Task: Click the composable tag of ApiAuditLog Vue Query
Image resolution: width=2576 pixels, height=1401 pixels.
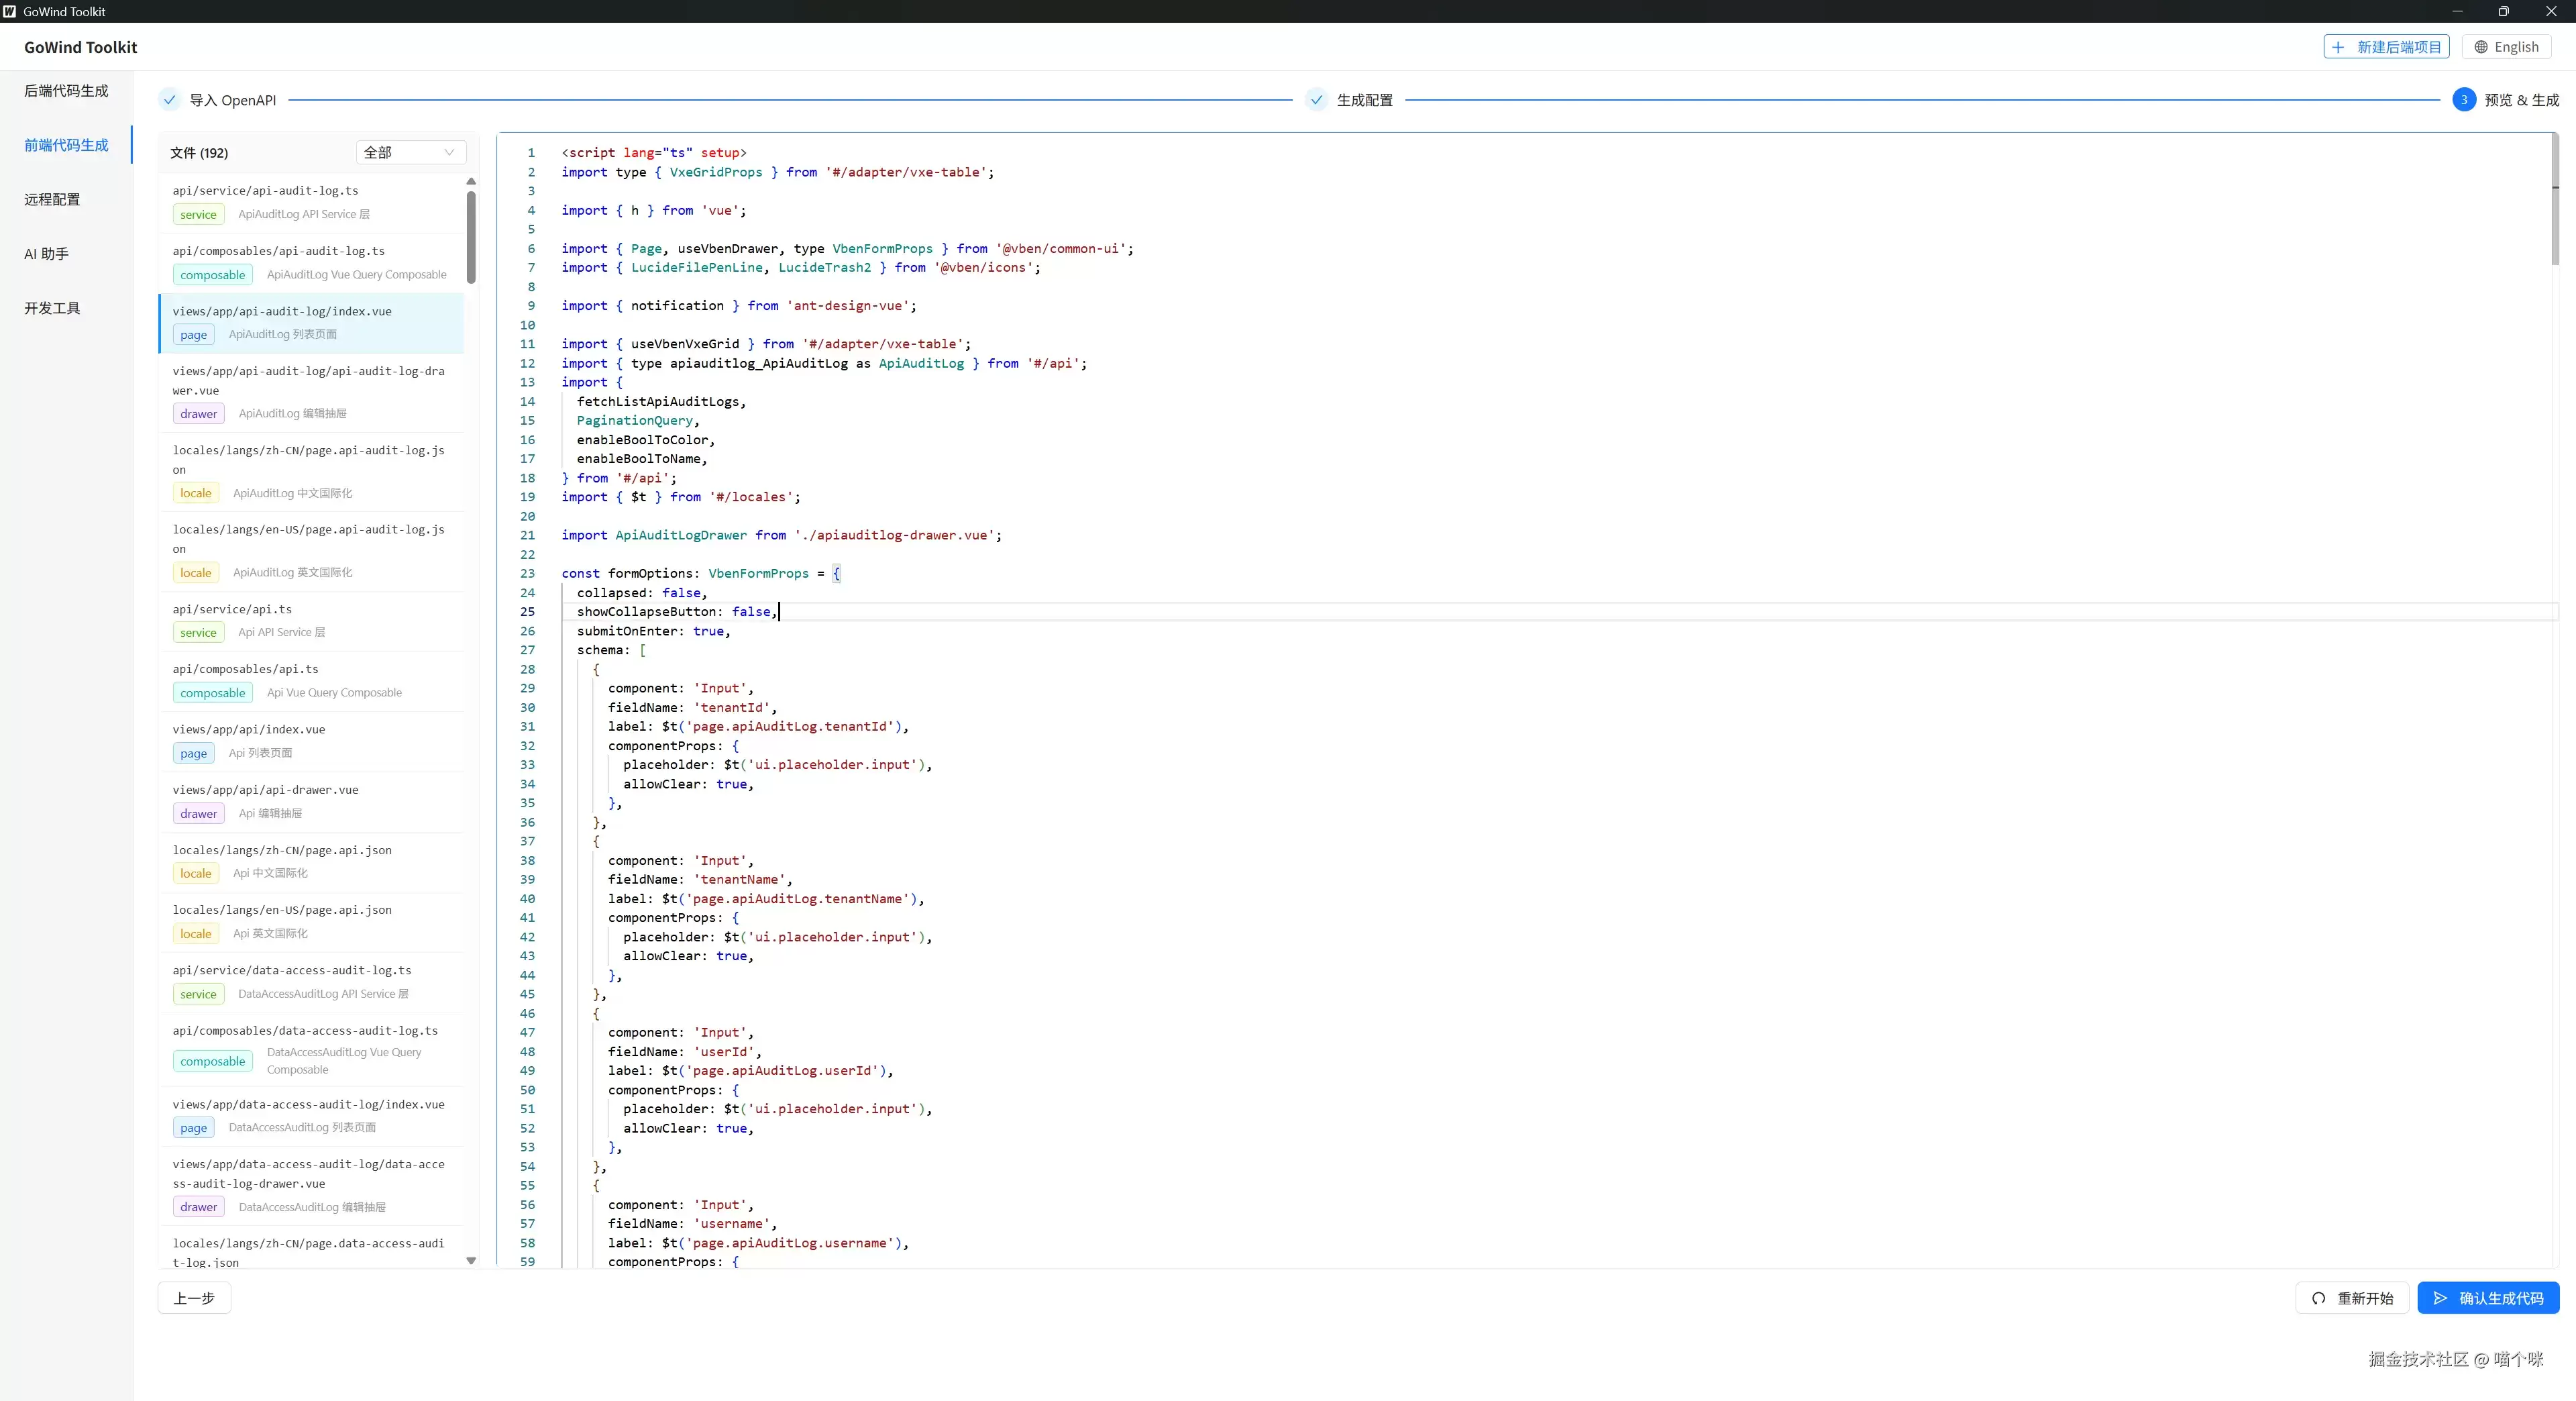Action: 212,275
